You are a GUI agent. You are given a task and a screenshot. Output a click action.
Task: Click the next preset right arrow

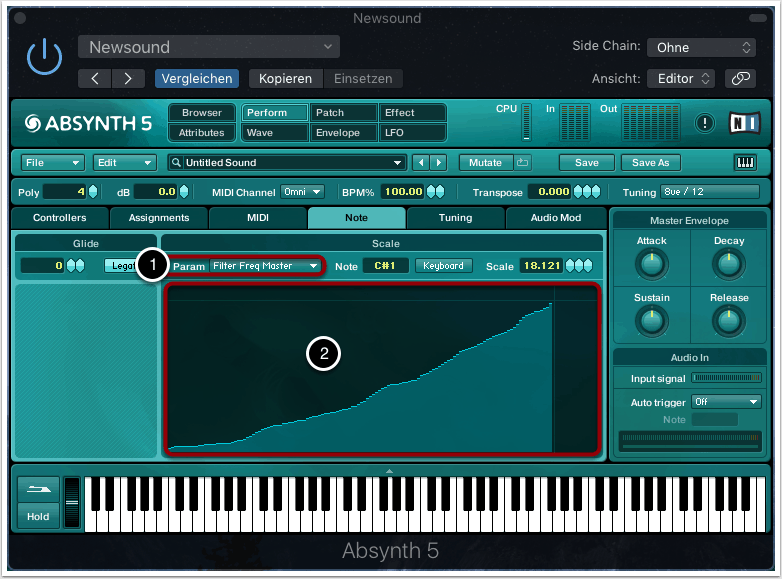(127, 78)
